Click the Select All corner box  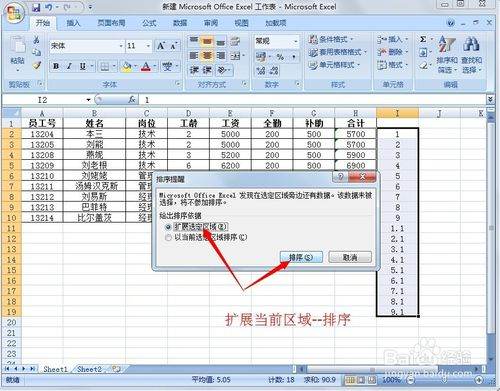11,113
